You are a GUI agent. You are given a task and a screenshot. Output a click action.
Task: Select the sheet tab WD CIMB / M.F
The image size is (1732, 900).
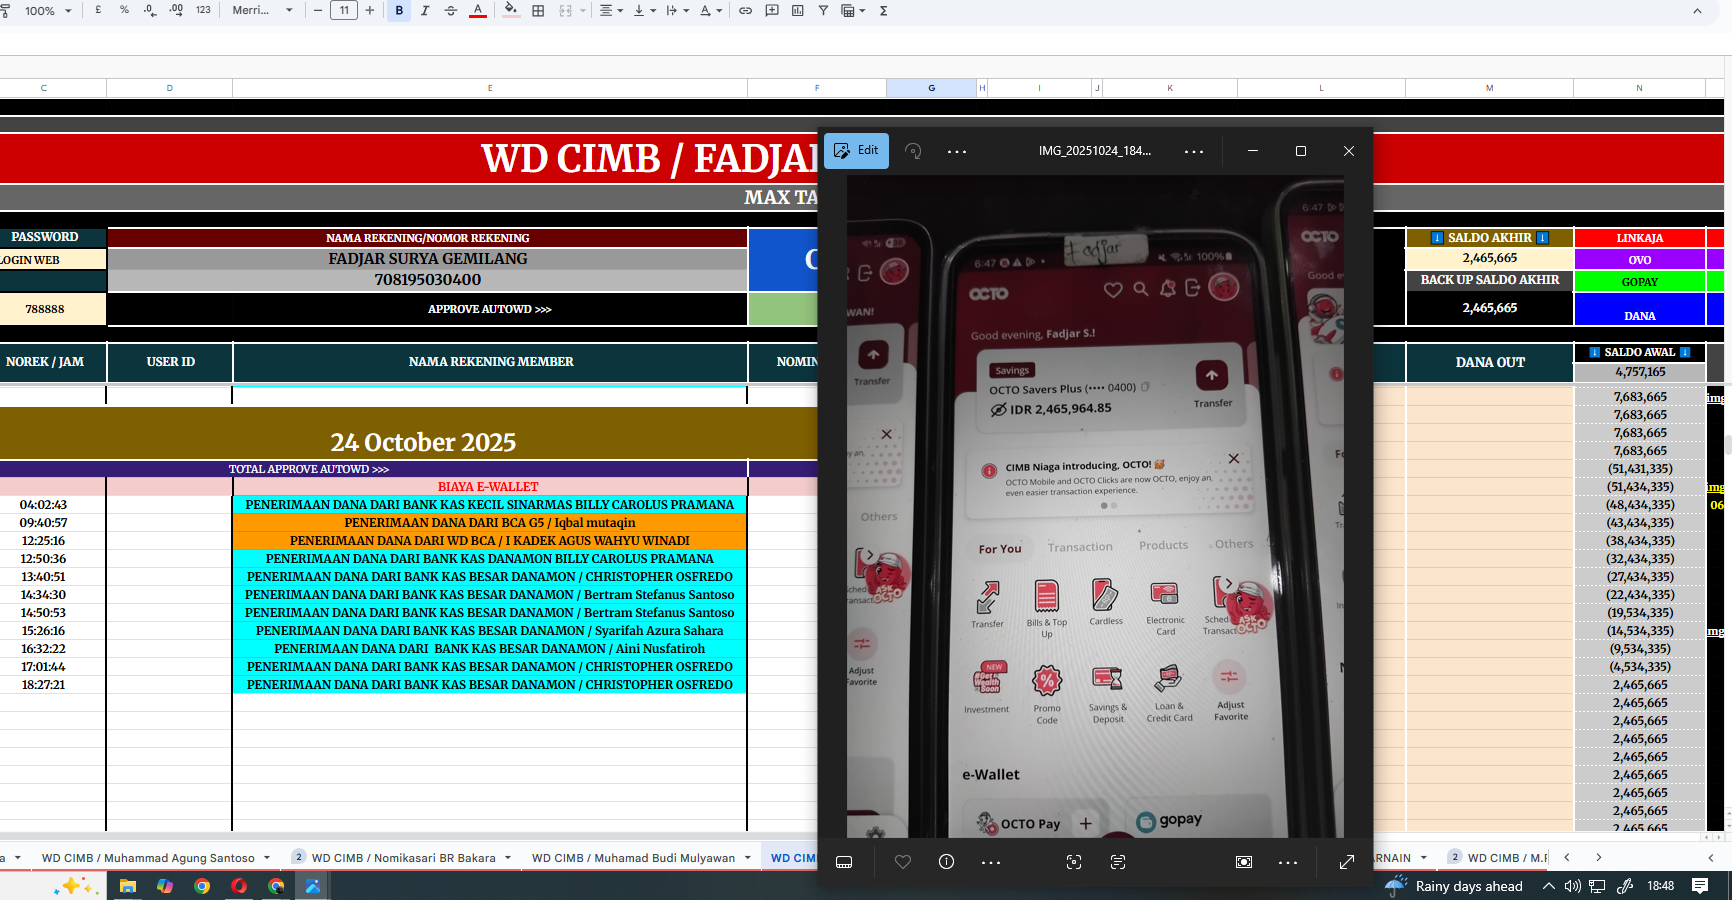[x=1507, y=858]
